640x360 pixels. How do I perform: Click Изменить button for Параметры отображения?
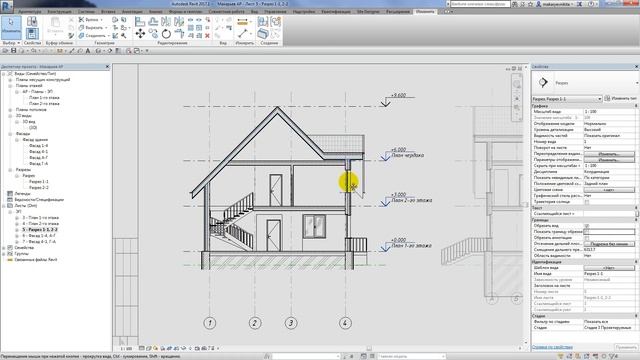pyautogui.click(x=609, y=160)
